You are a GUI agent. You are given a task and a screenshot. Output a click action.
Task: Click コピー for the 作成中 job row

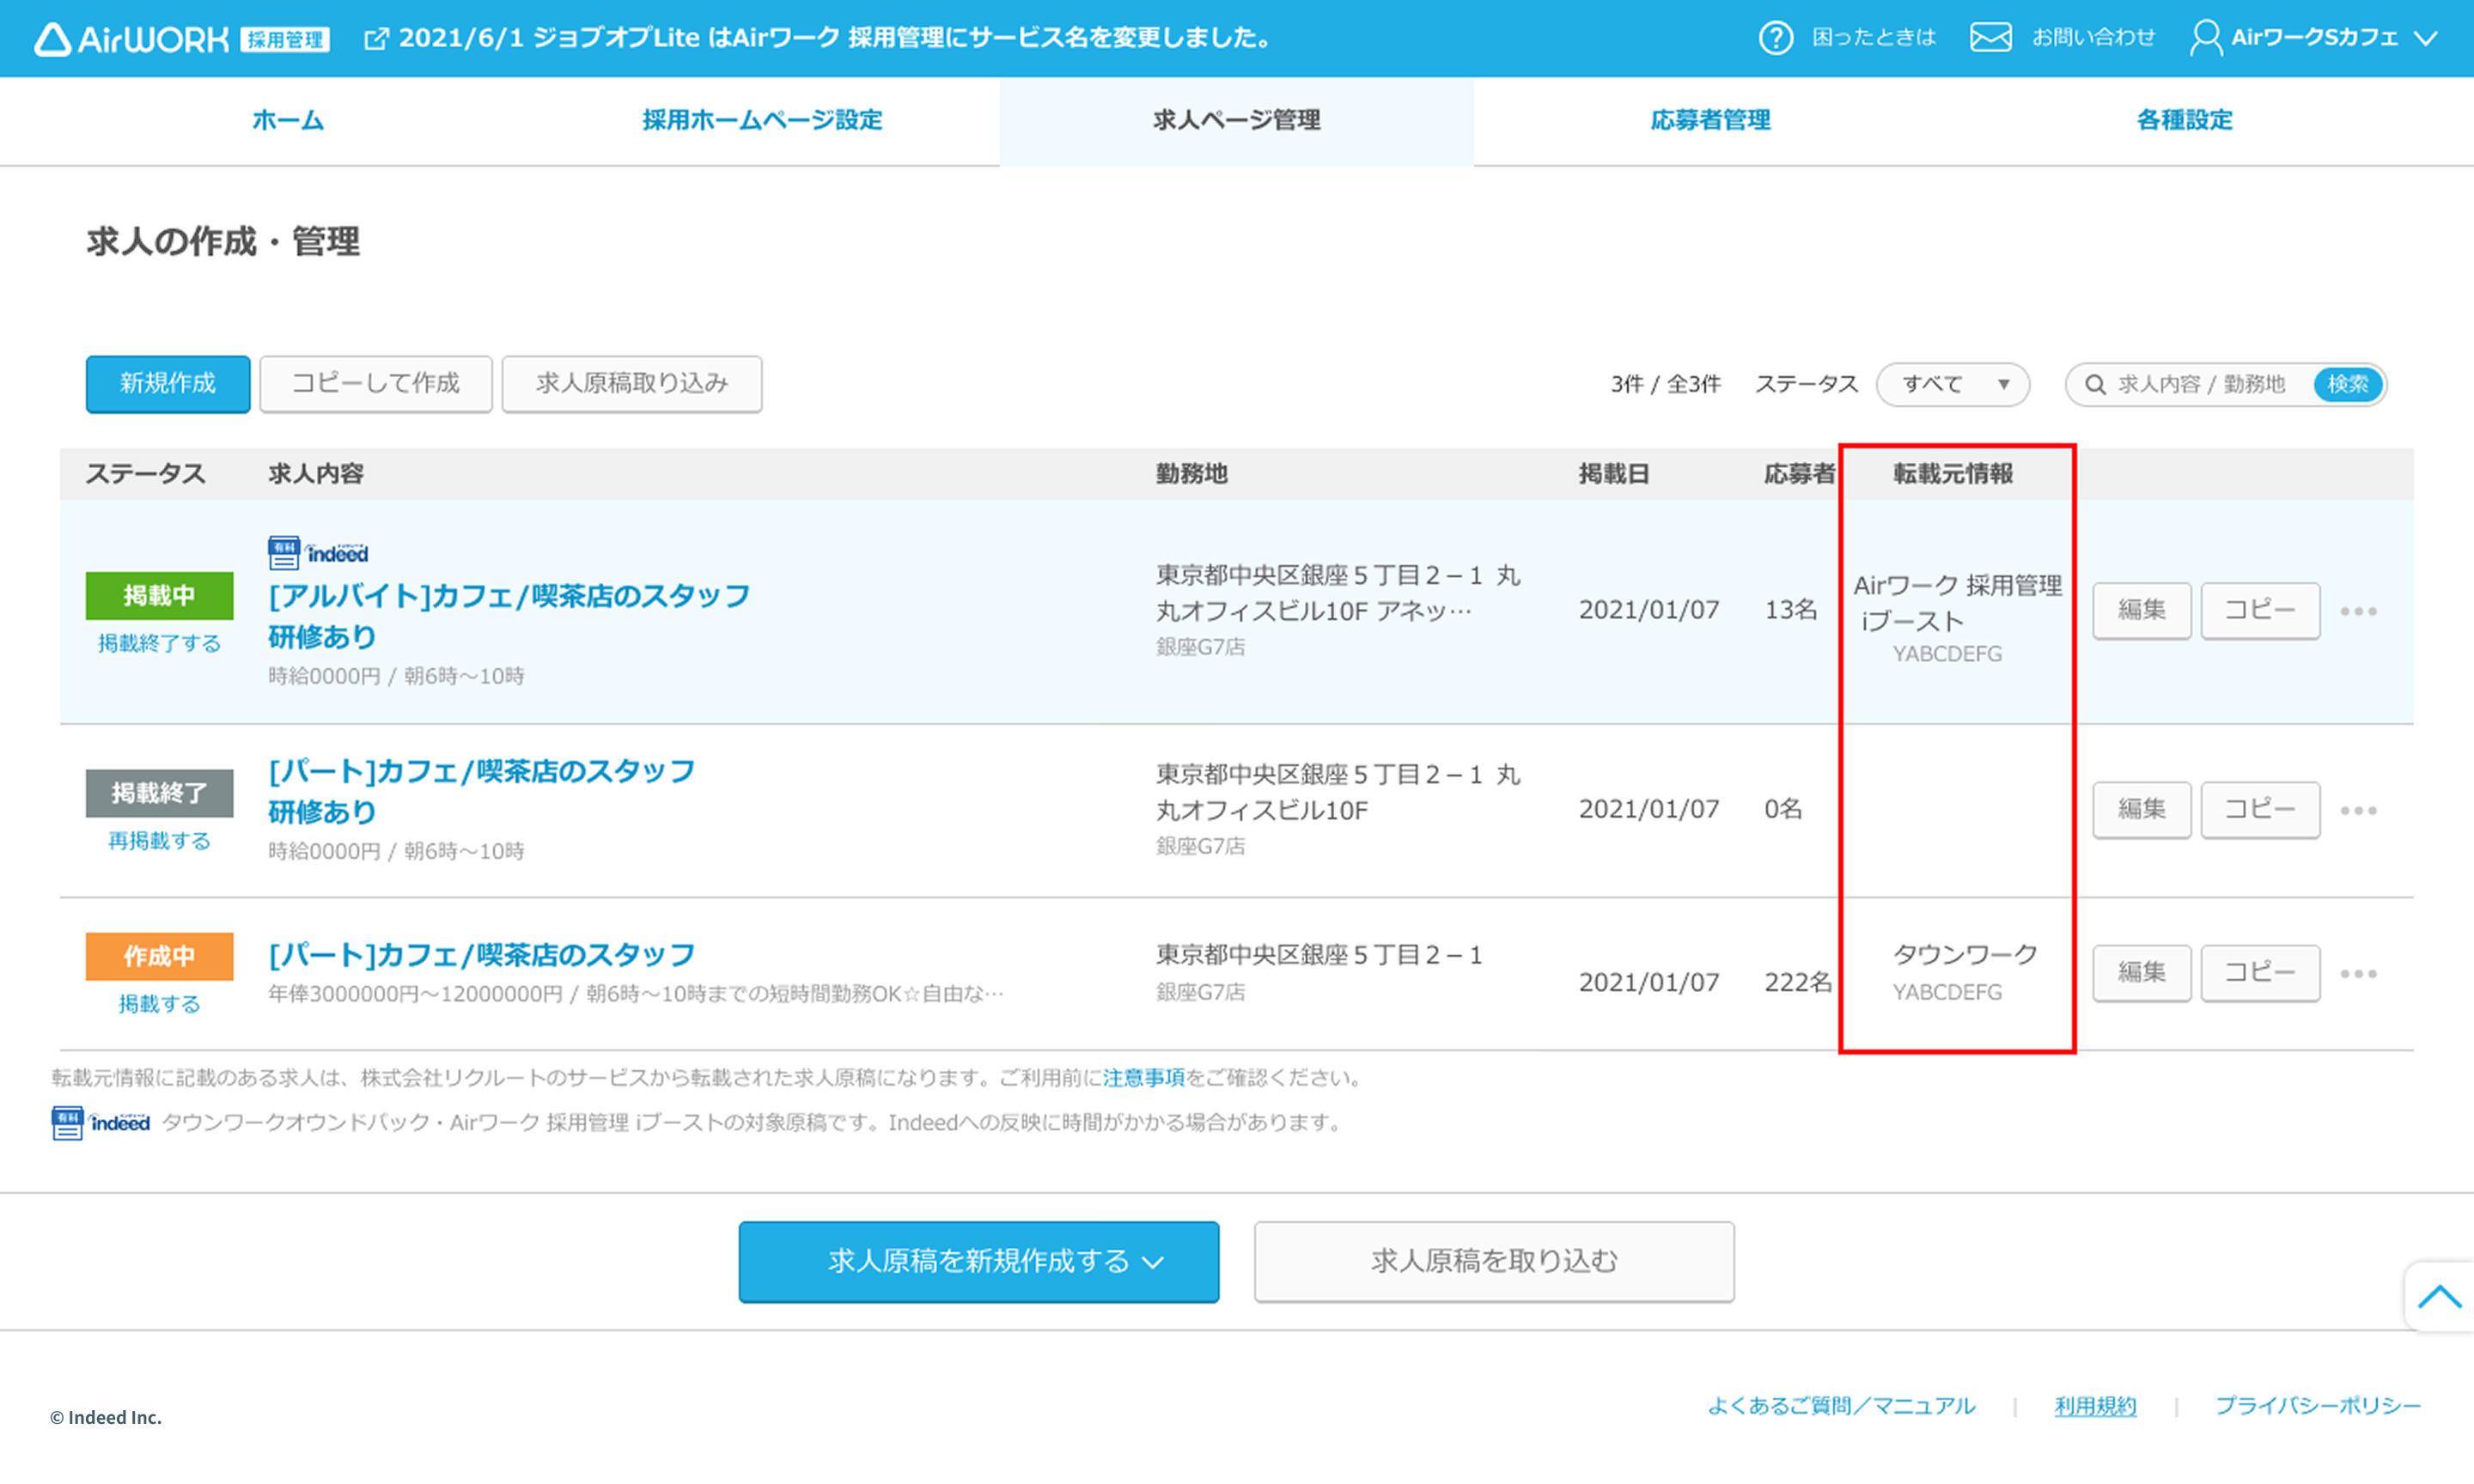point(2260,972)
